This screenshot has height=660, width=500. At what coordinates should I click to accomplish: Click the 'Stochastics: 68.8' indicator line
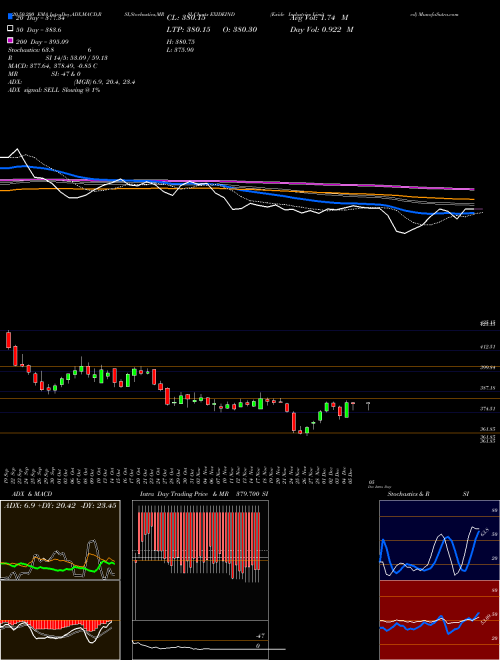[x=50, y=50]
